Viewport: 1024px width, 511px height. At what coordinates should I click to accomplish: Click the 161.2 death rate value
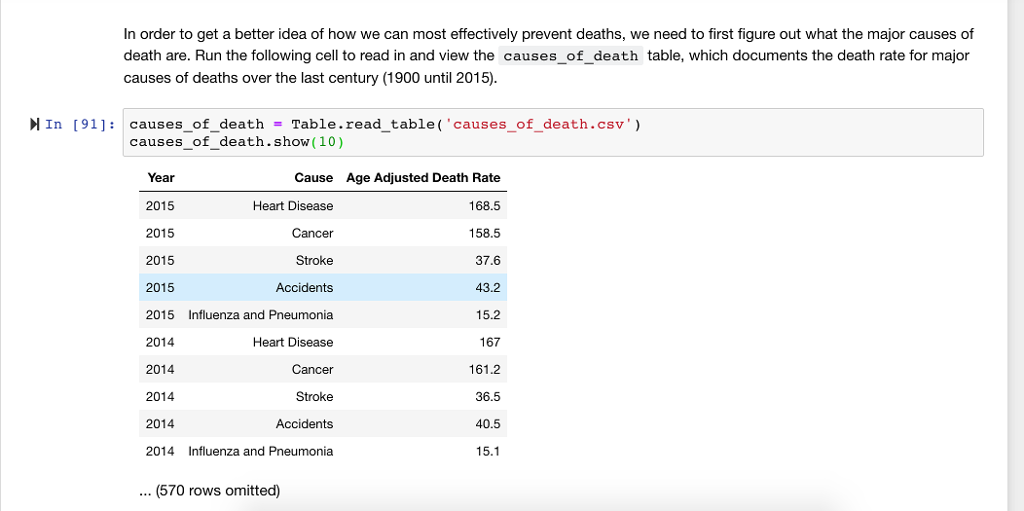(x=485, y=370)
